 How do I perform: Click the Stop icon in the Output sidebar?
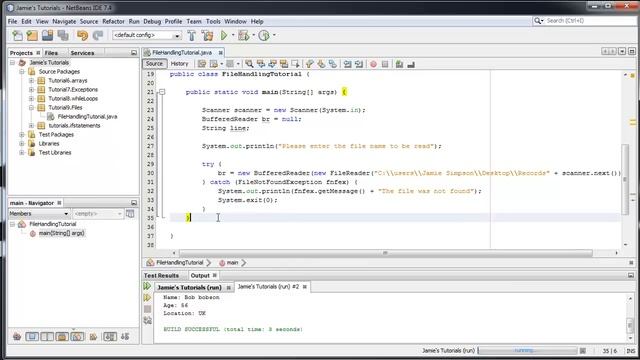pyautogui.click(x=147, y=309)
